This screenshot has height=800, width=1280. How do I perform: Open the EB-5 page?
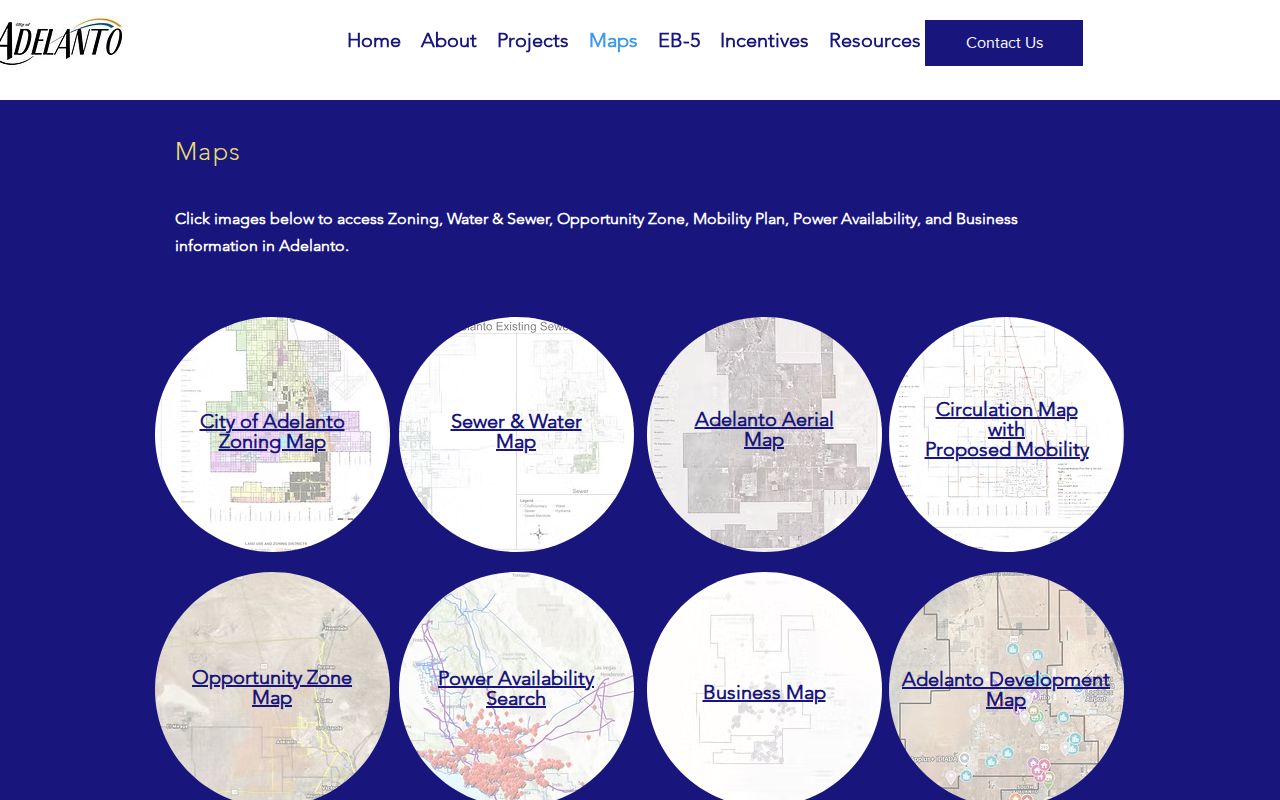pyautogui.click(x=679, y=41)
